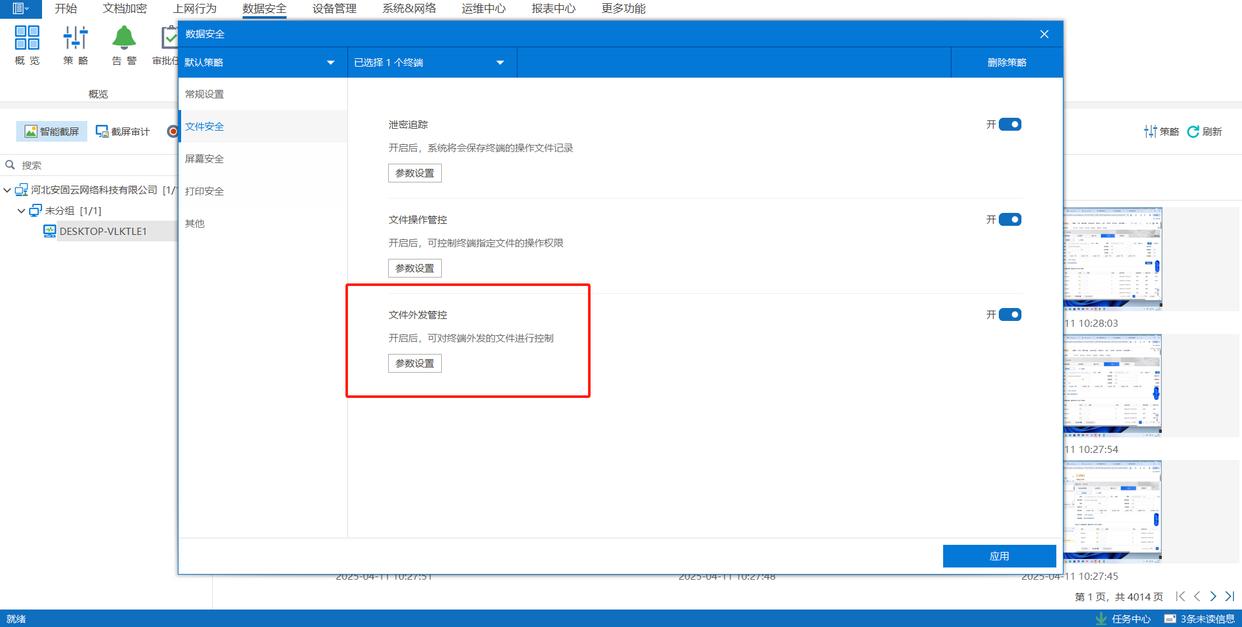Open the 开始 menu tab
This screenshot has height=627, width=1242.
tap(66, 8)
